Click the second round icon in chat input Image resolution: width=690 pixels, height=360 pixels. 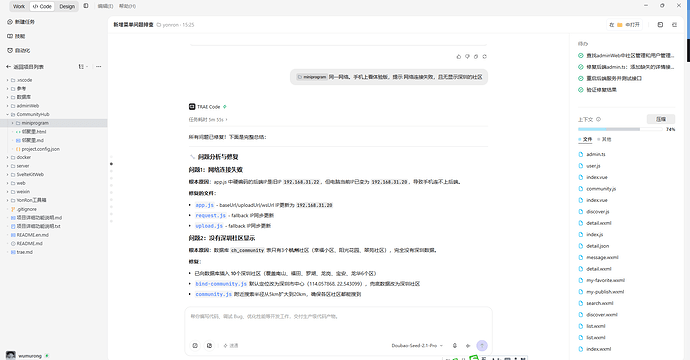209,345
